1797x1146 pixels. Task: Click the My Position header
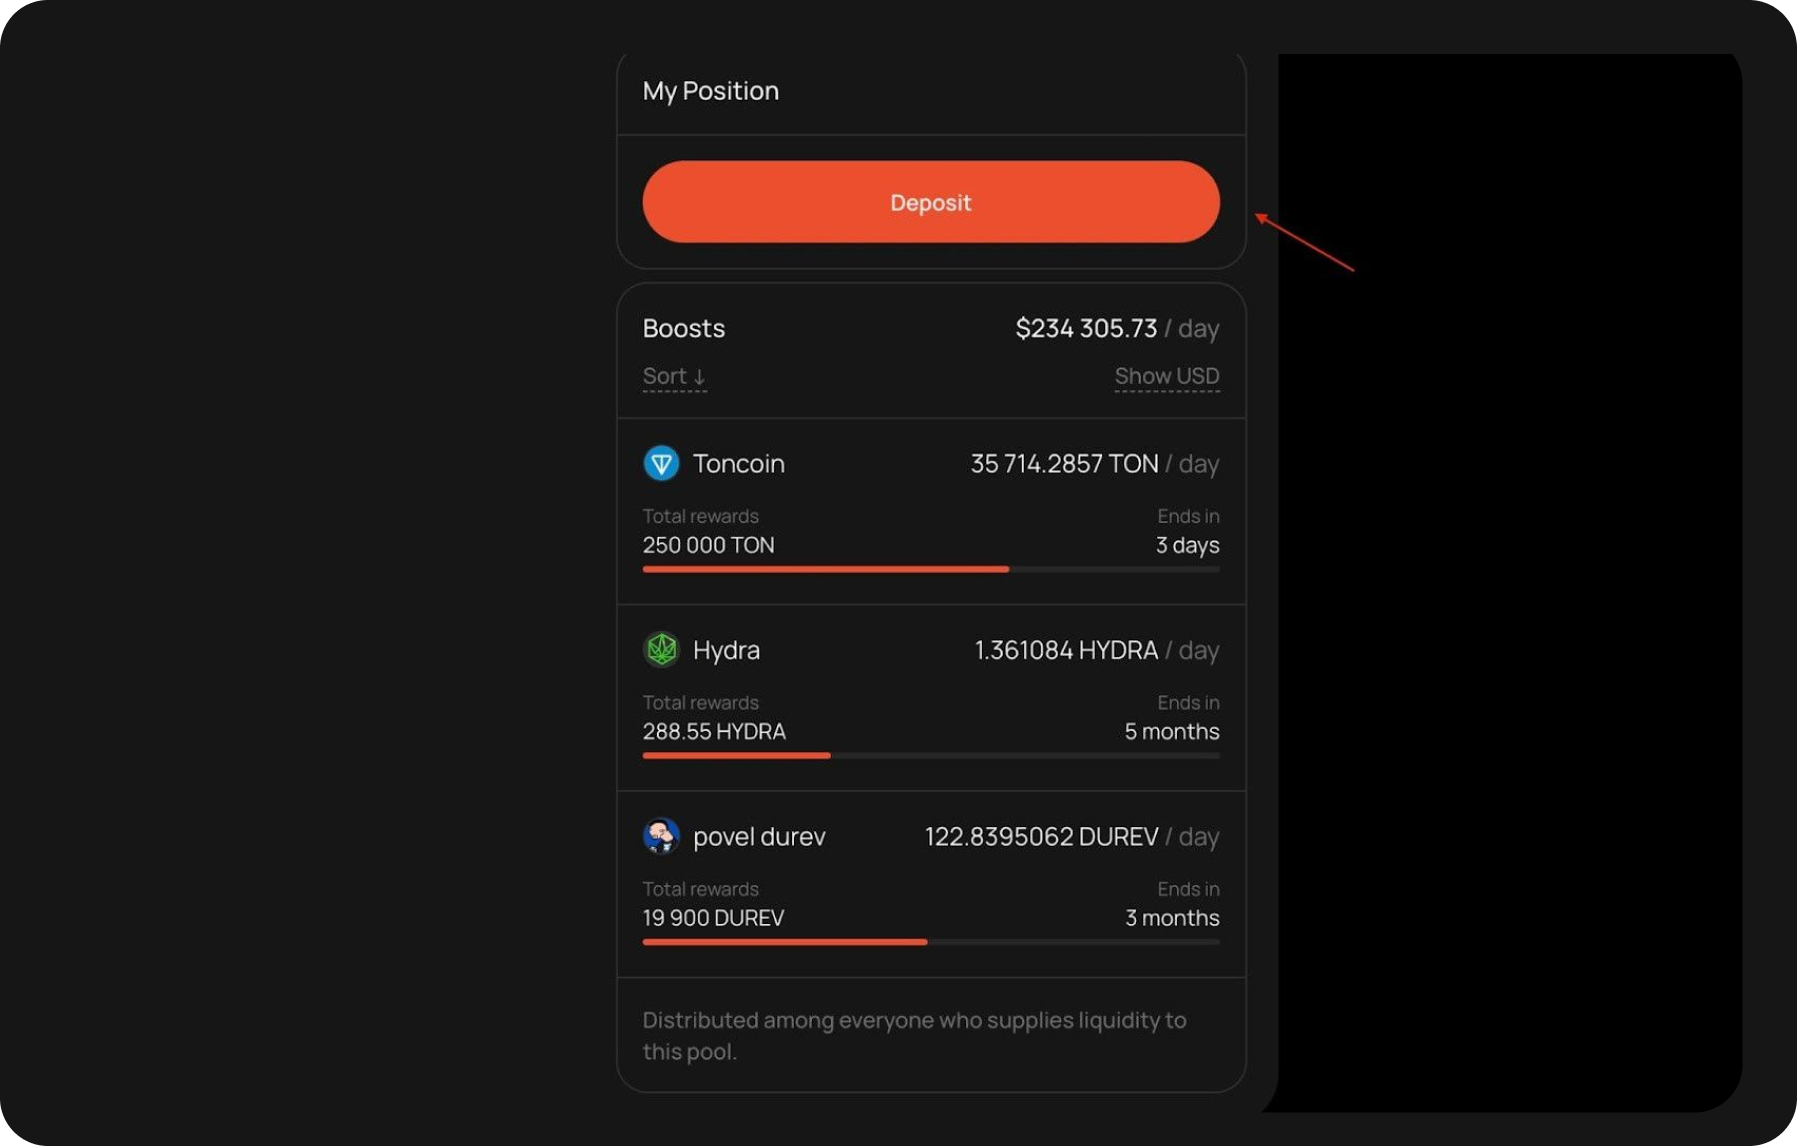point(710,91)
